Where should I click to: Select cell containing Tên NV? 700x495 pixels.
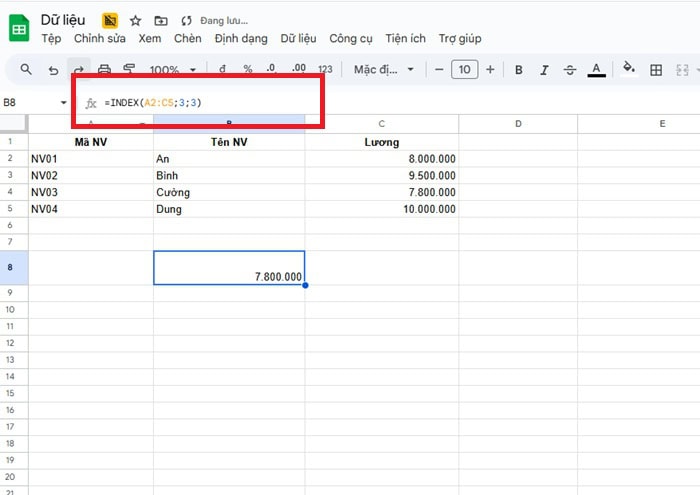click(229, 142)
